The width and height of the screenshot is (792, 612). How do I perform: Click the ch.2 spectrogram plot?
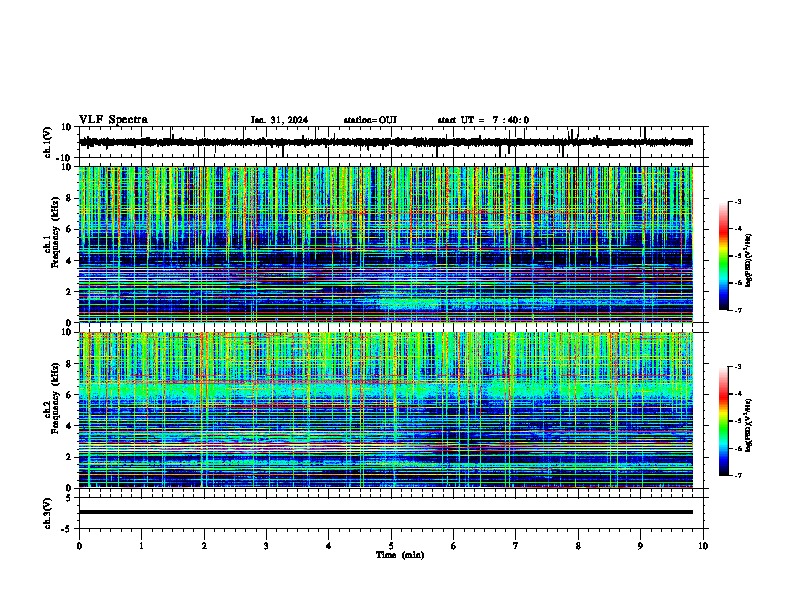(x=386, y=410)
